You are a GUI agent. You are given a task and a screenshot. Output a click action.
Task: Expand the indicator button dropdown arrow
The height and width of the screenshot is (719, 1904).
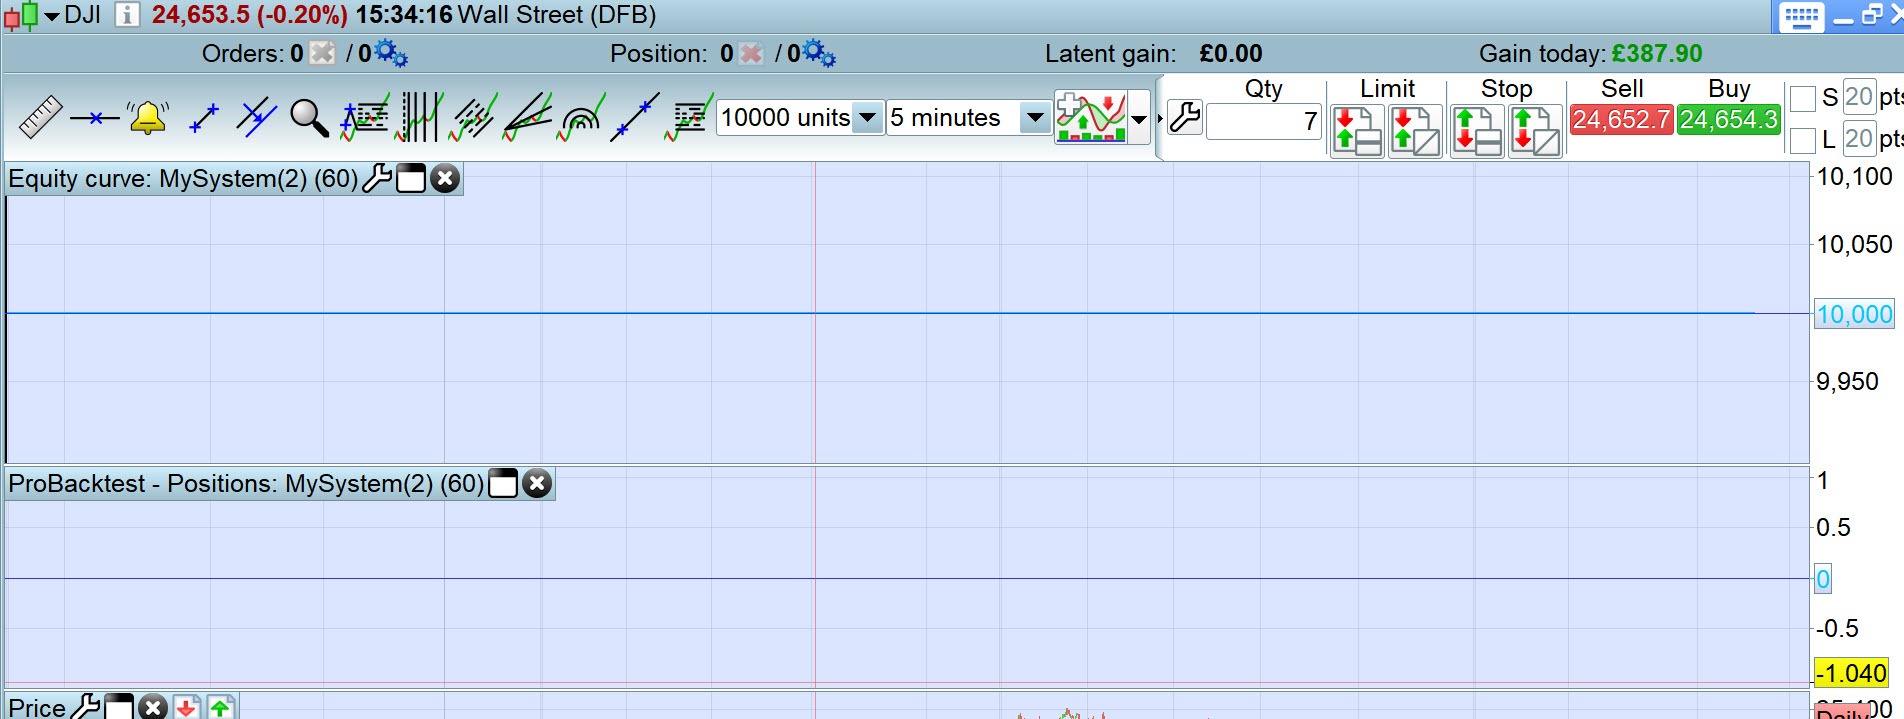pyautogui.click(x=1139, y=119)
